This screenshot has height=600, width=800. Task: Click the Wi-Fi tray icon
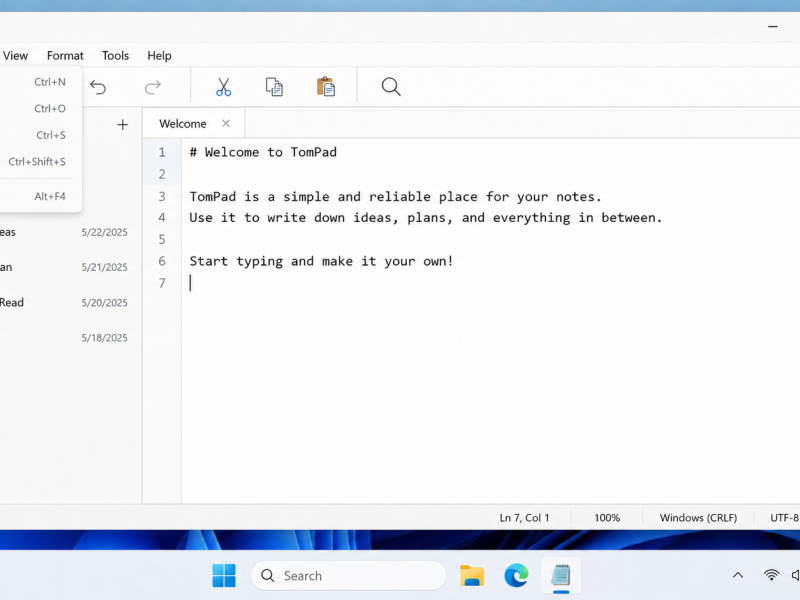pyautogui.click(x=771, y=575)
